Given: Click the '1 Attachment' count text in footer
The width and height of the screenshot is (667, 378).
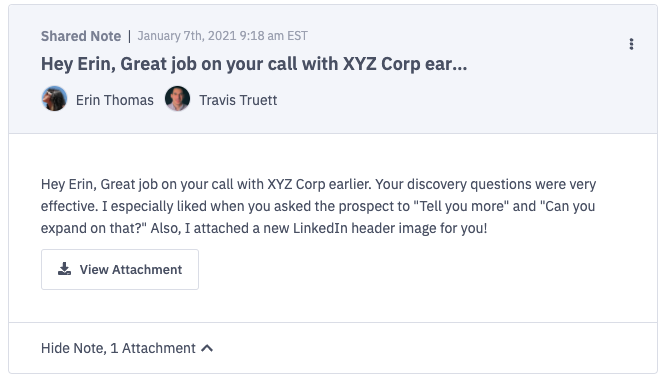Looking at the screenshot, I should 153,348.
